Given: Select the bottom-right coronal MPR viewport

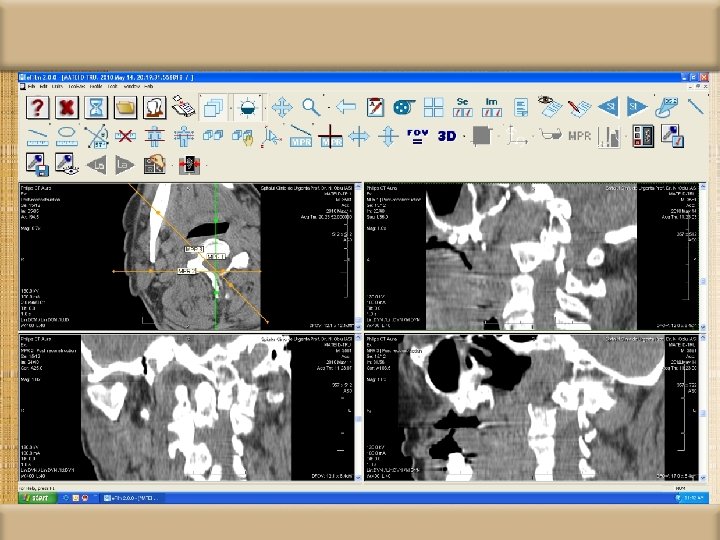Looking at the screenshot, I should 531,408.
